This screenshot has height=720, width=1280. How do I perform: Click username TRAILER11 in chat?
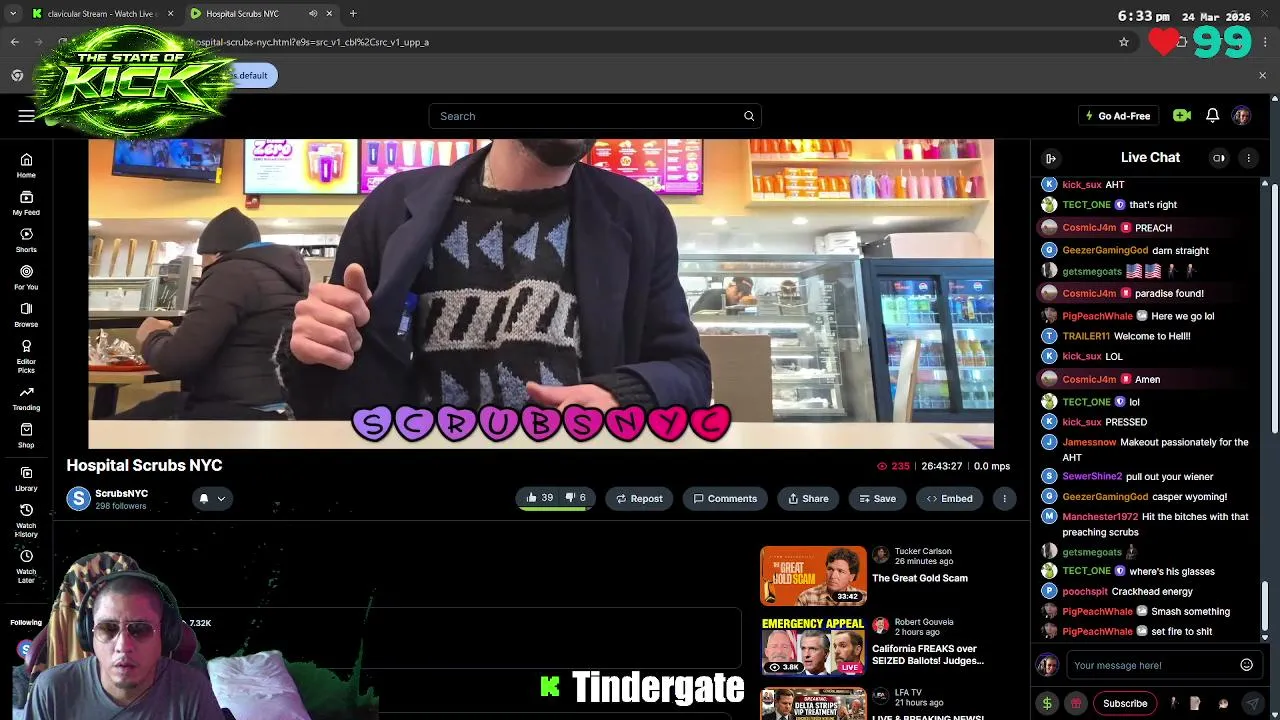pyautogui.click(x=1086, y=336)
